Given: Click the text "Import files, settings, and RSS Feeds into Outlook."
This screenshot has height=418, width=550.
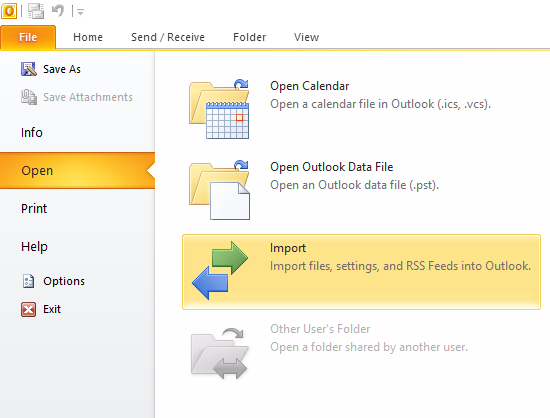Looking at the screenshot, I should coord(400,266).
